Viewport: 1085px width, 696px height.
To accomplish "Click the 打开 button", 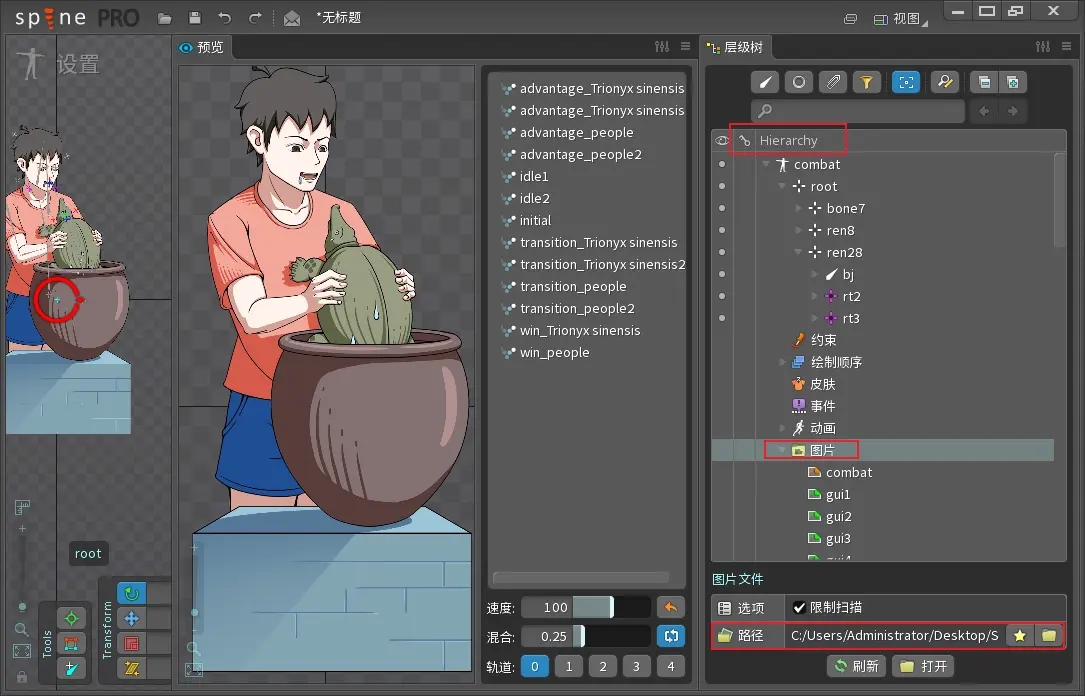I will tap(924, 666).
